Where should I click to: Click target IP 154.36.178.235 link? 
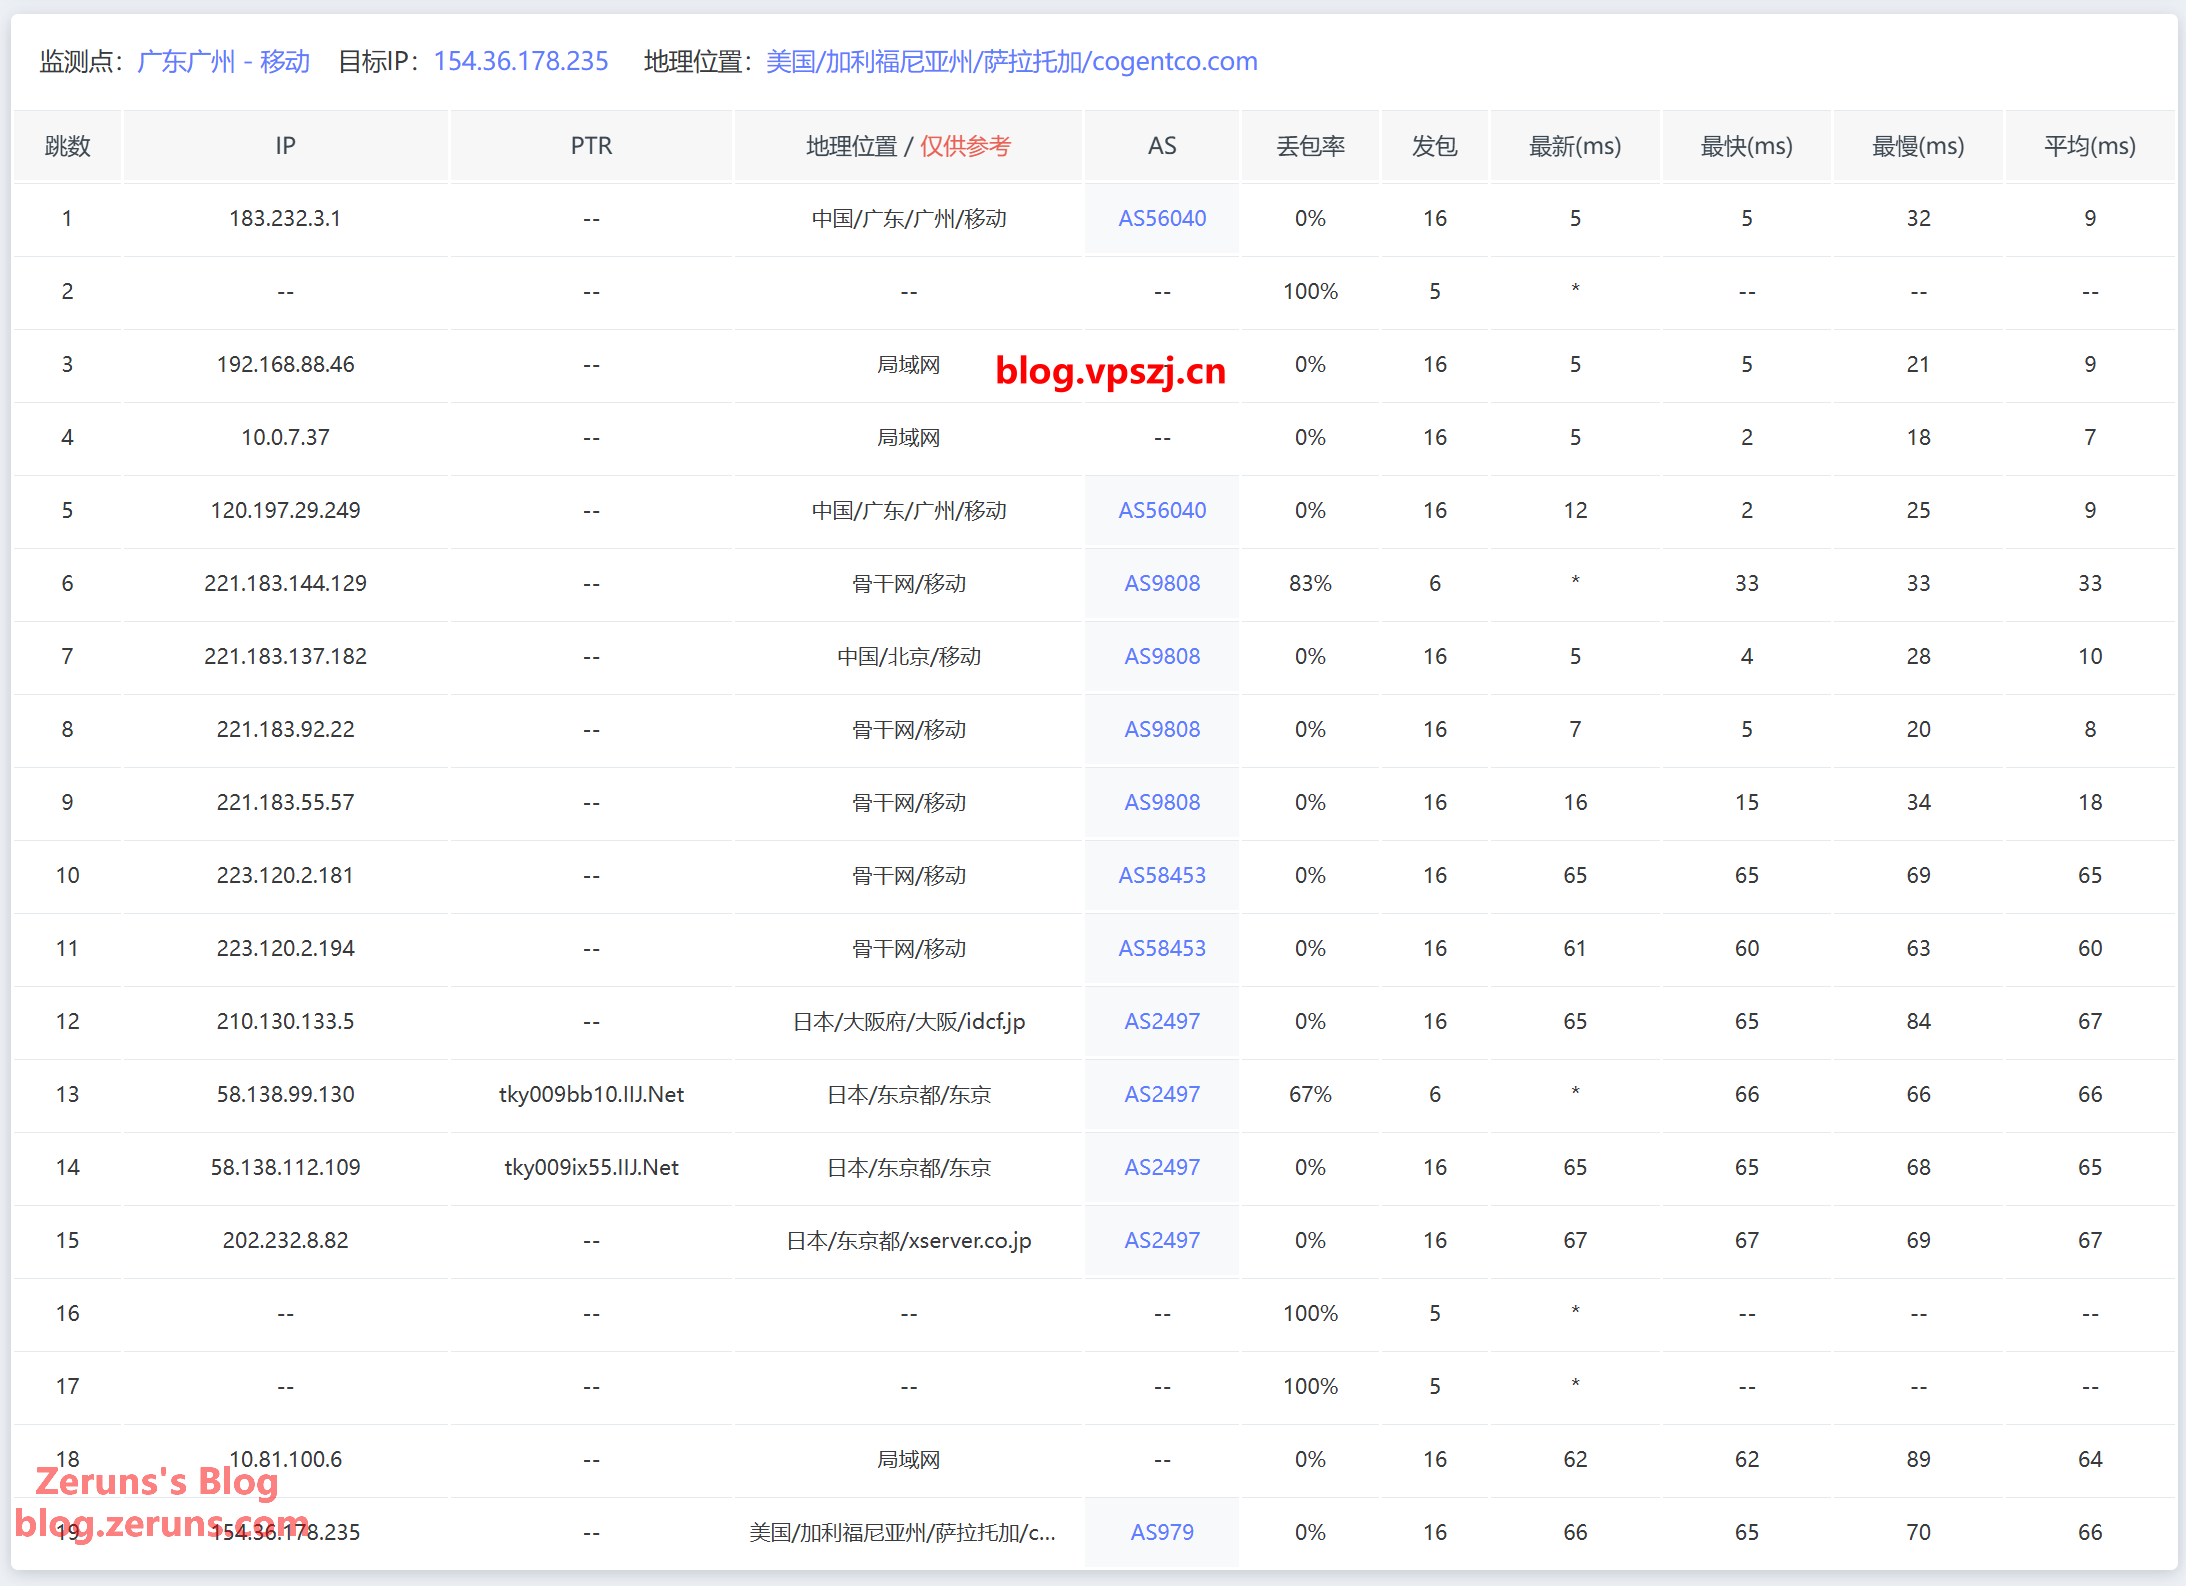click(521, 62)
